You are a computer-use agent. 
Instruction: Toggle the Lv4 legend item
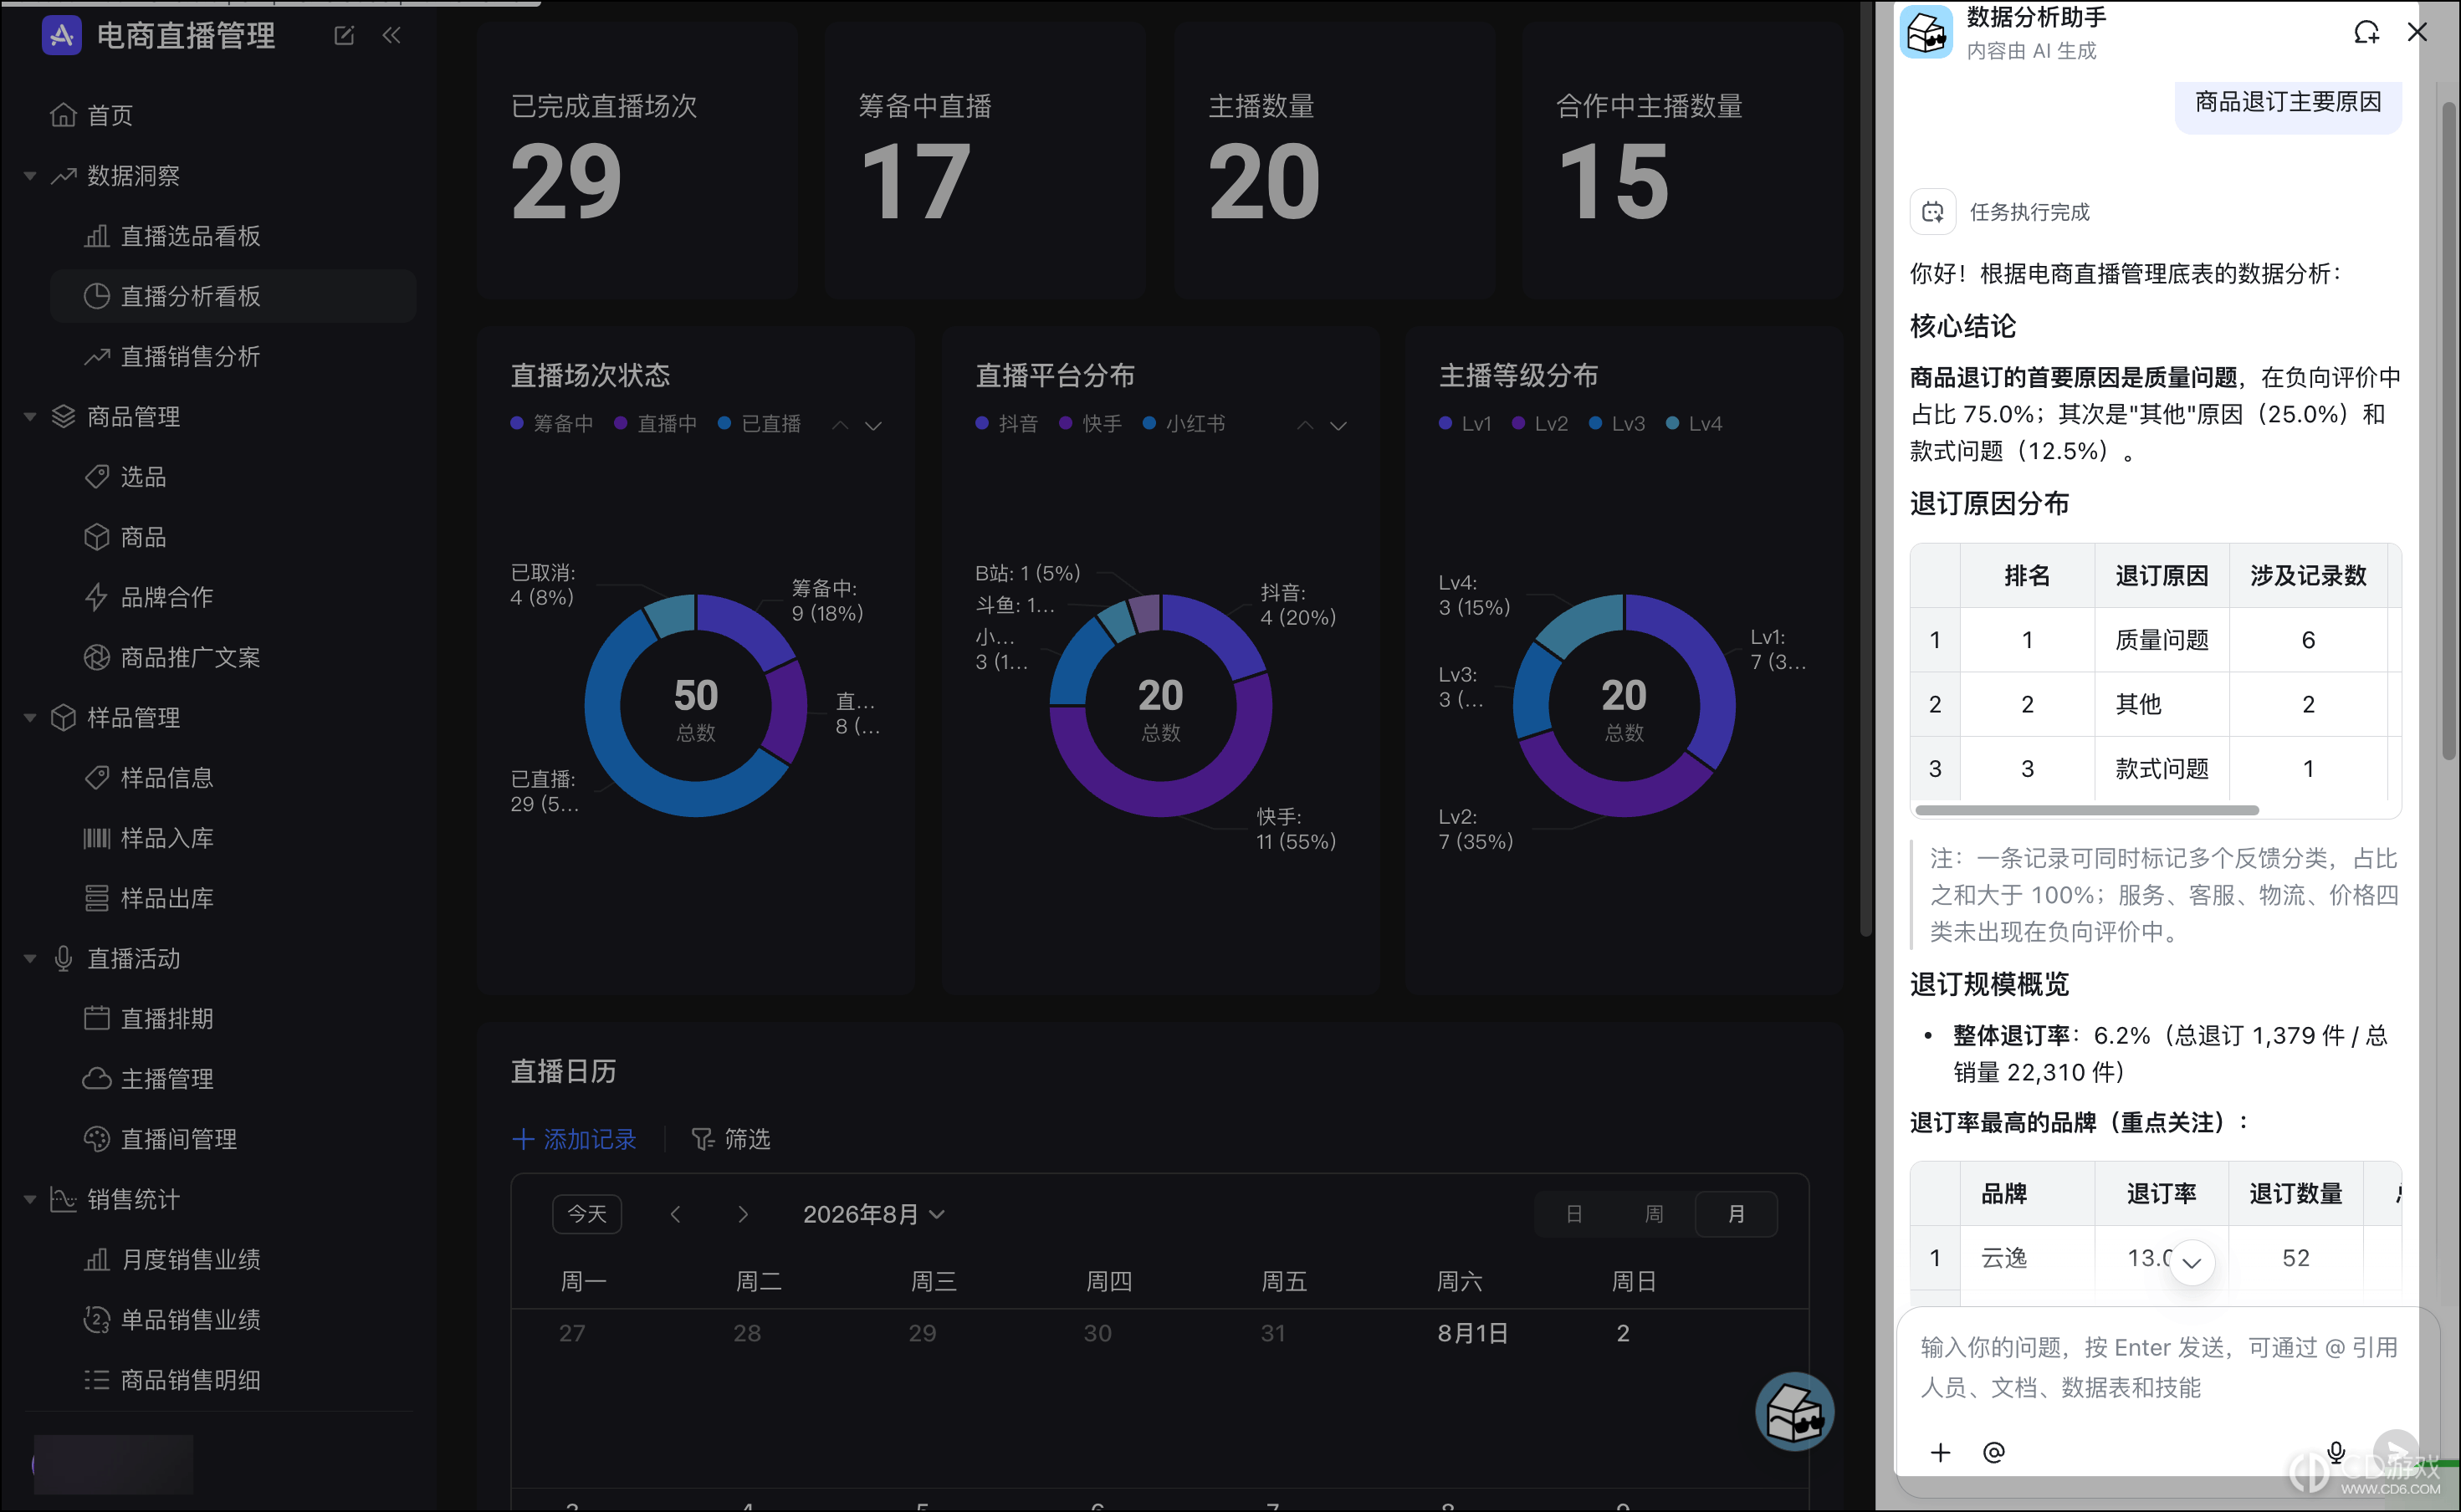[x=1694, y=424]
